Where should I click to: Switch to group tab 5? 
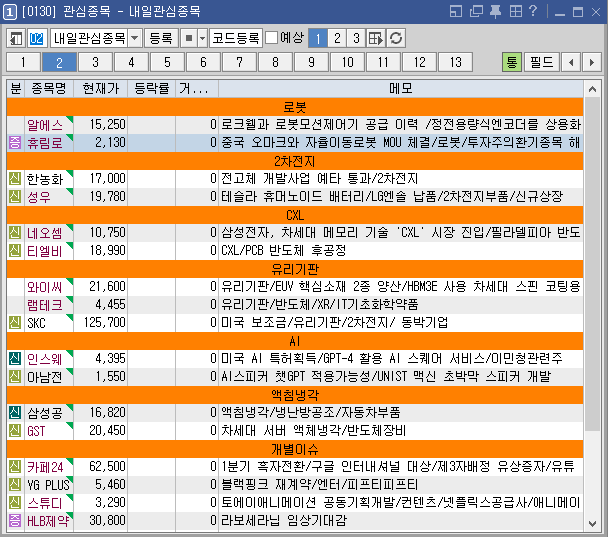167,62
